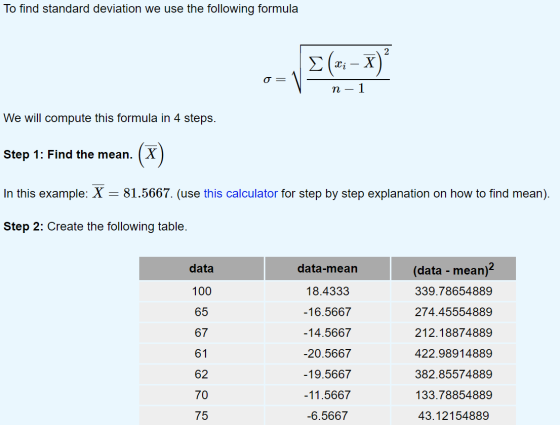
Task: Click data cell showing 65
Action: 201,312
